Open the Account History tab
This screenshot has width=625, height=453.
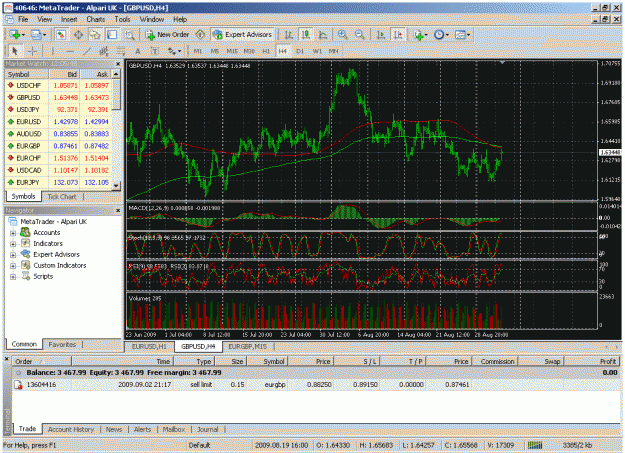pos(71,429)
